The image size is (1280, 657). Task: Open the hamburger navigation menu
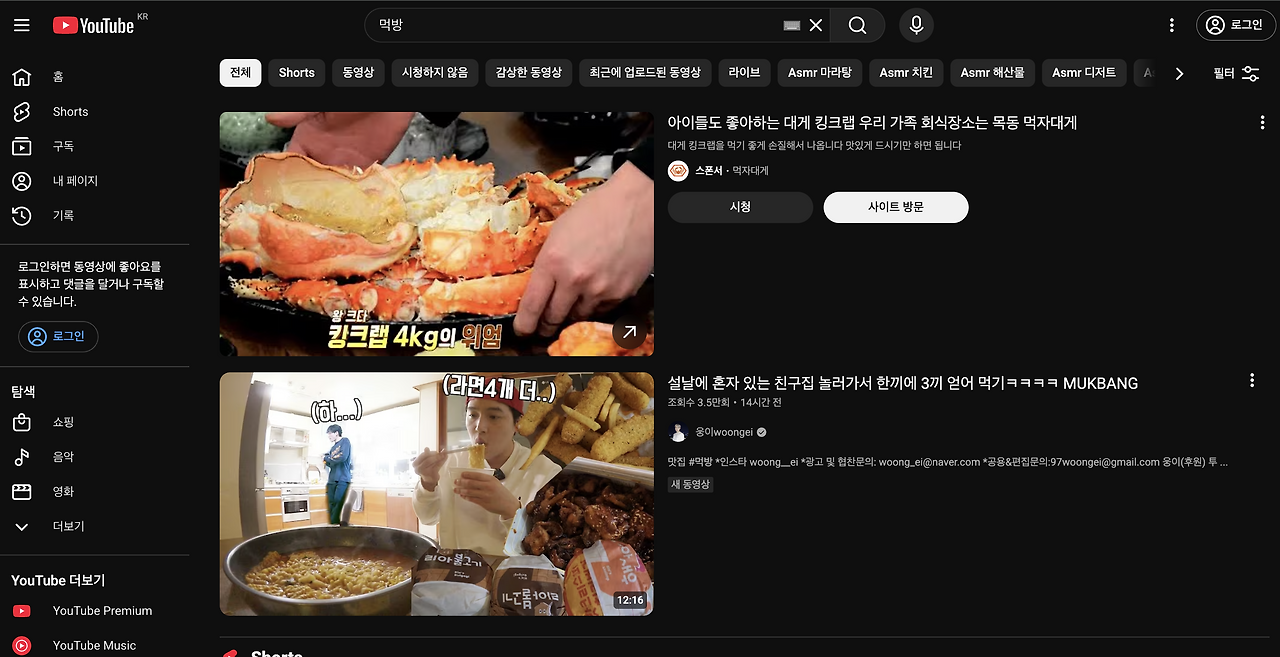point(22,25)
